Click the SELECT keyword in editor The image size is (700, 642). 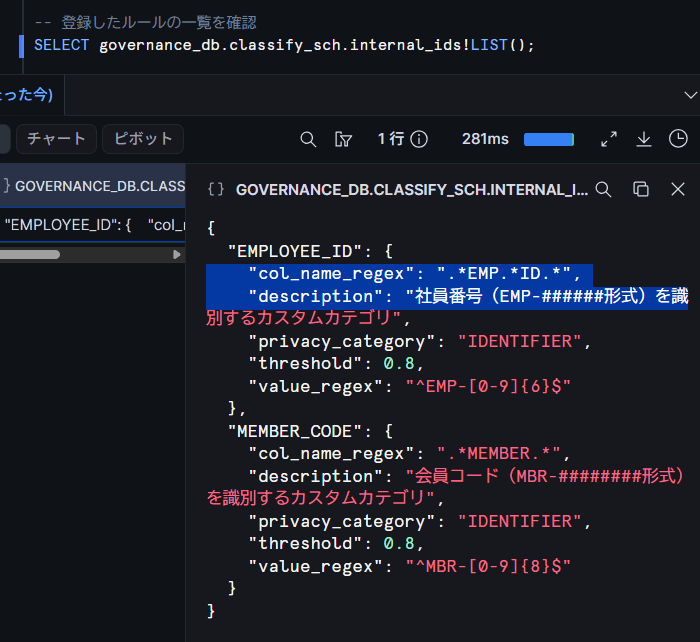62,45
